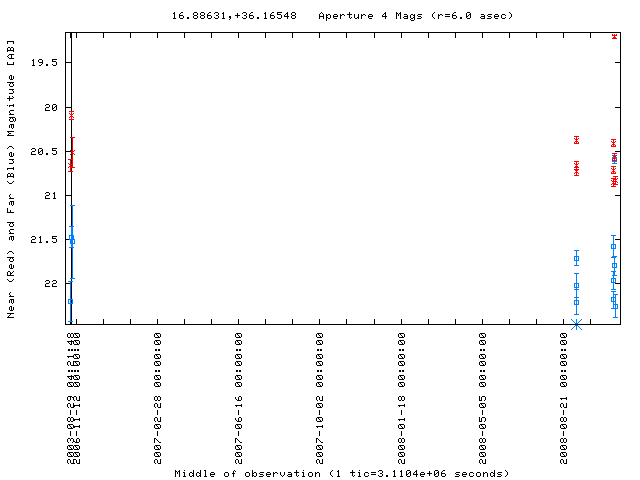Click the date label "2008-05-05 00:00:00"
Image resolution: width=640 pixels, height=480 pixels.
(482, 398)
